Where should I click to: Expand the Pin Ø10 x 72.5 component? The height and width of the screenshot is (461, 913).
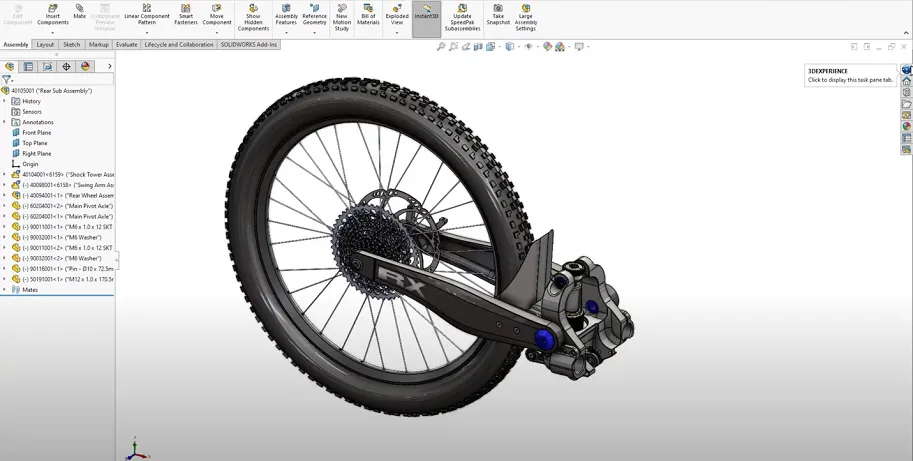click(5, 269)
